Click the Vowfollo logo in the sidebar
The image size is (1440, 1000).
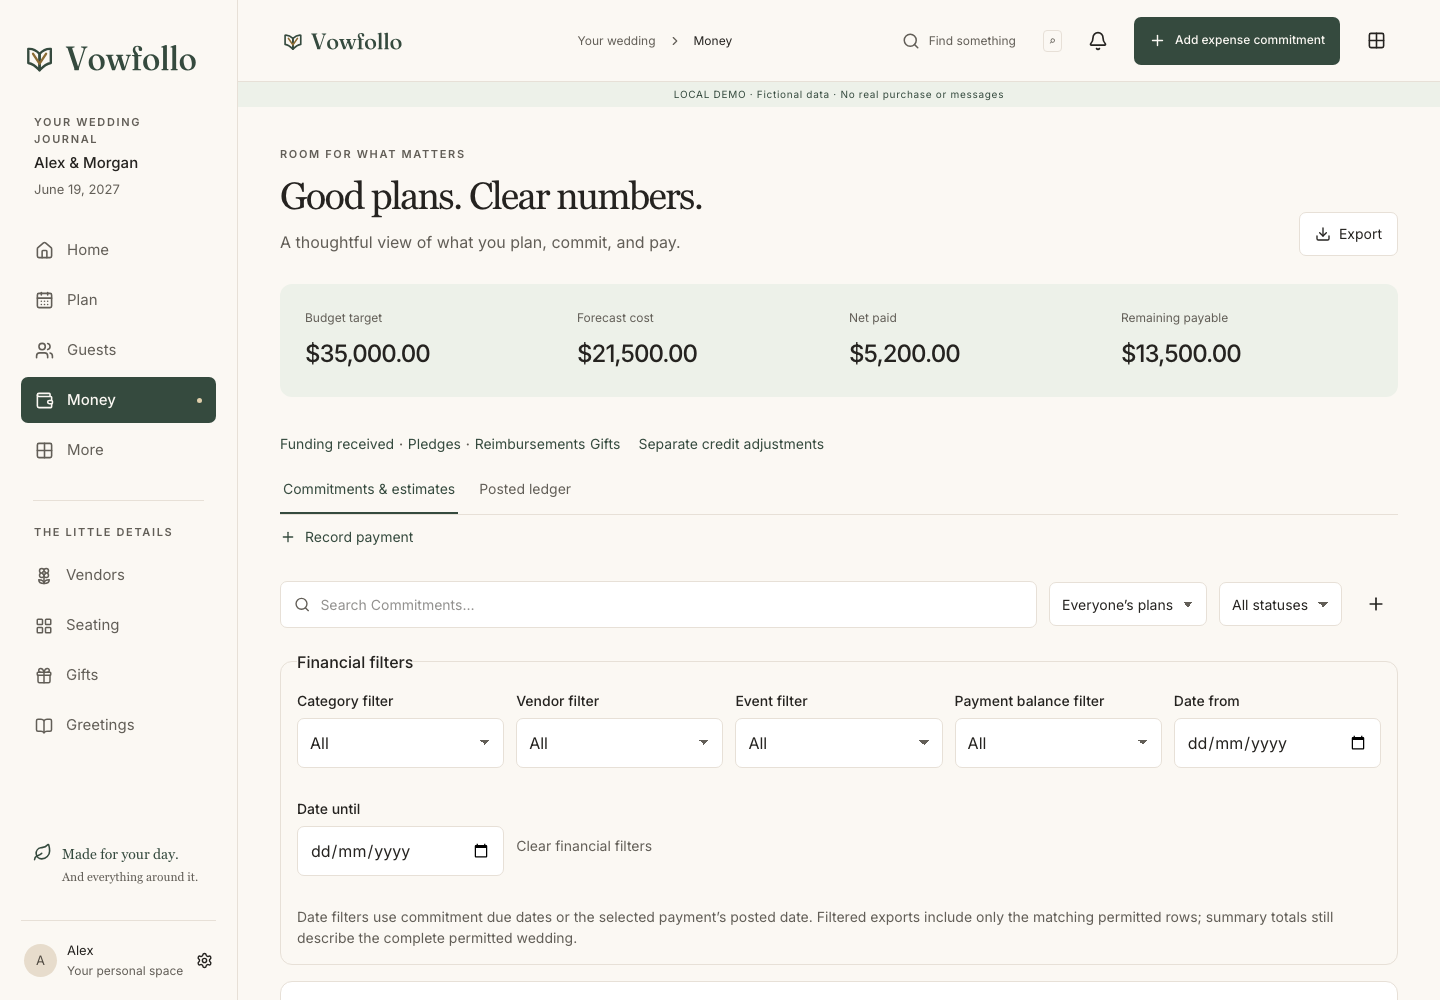coord(111,58)
